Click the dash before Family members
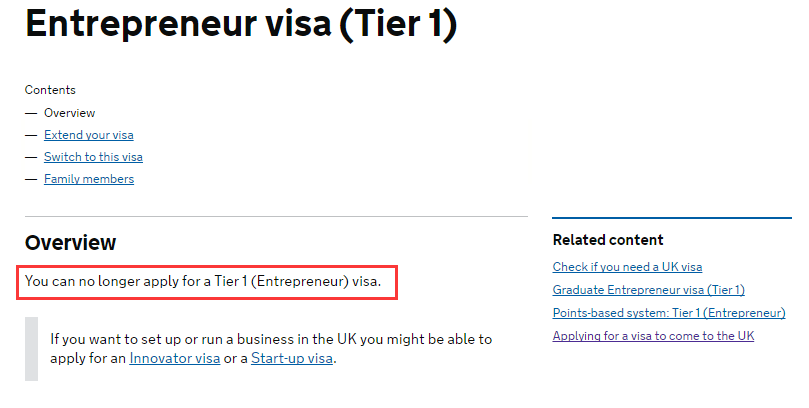This screenshot has height=408, width=809. pos(31,179)
